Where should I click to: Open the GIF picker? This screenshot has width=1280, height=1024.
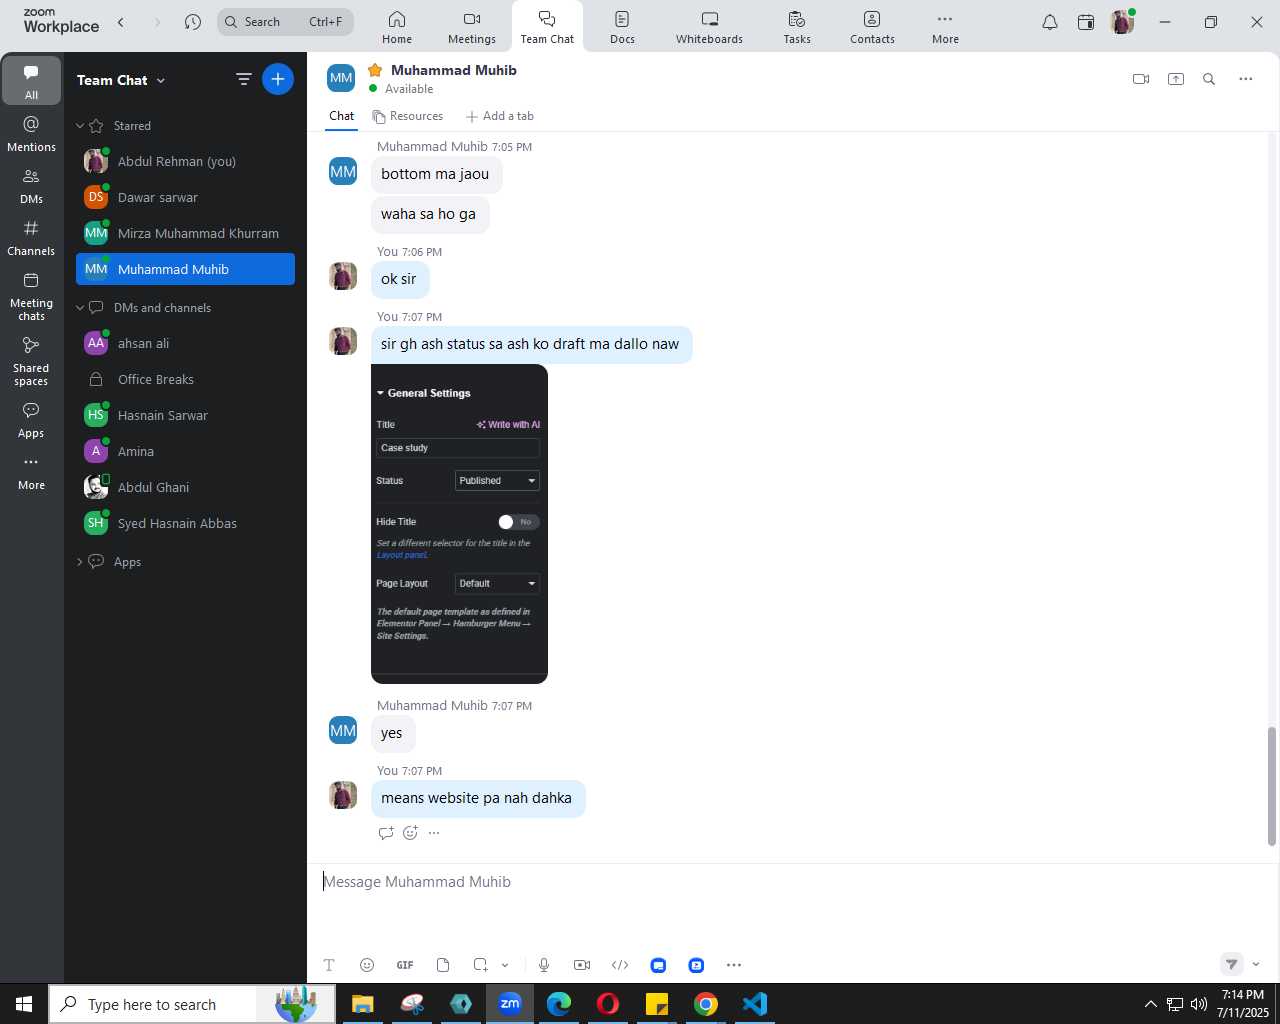coord(405,965)
